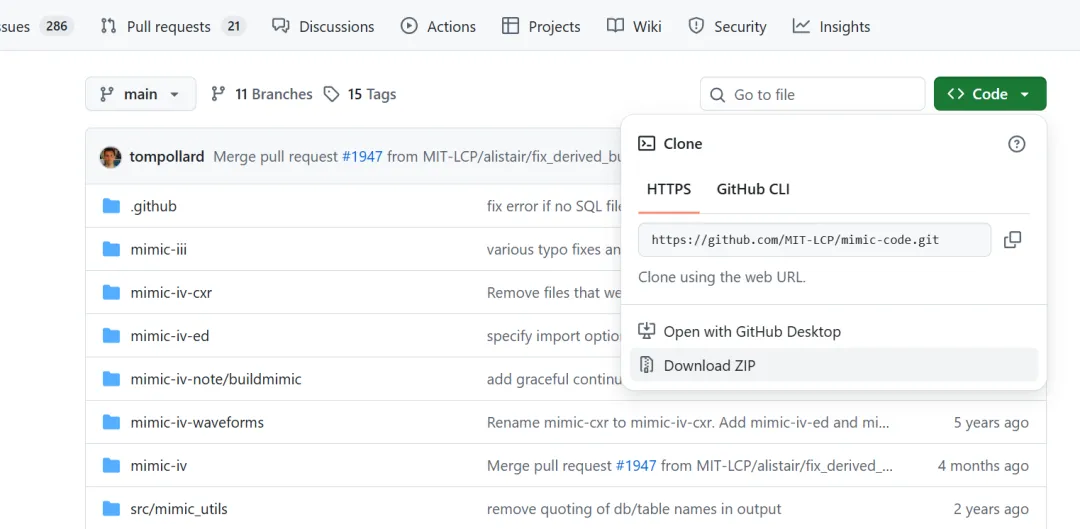Click the Branches fork icon
Image resolution: width=1080 pixels, height=529 pixels.
pyautogui.click(x=218, y=94)
